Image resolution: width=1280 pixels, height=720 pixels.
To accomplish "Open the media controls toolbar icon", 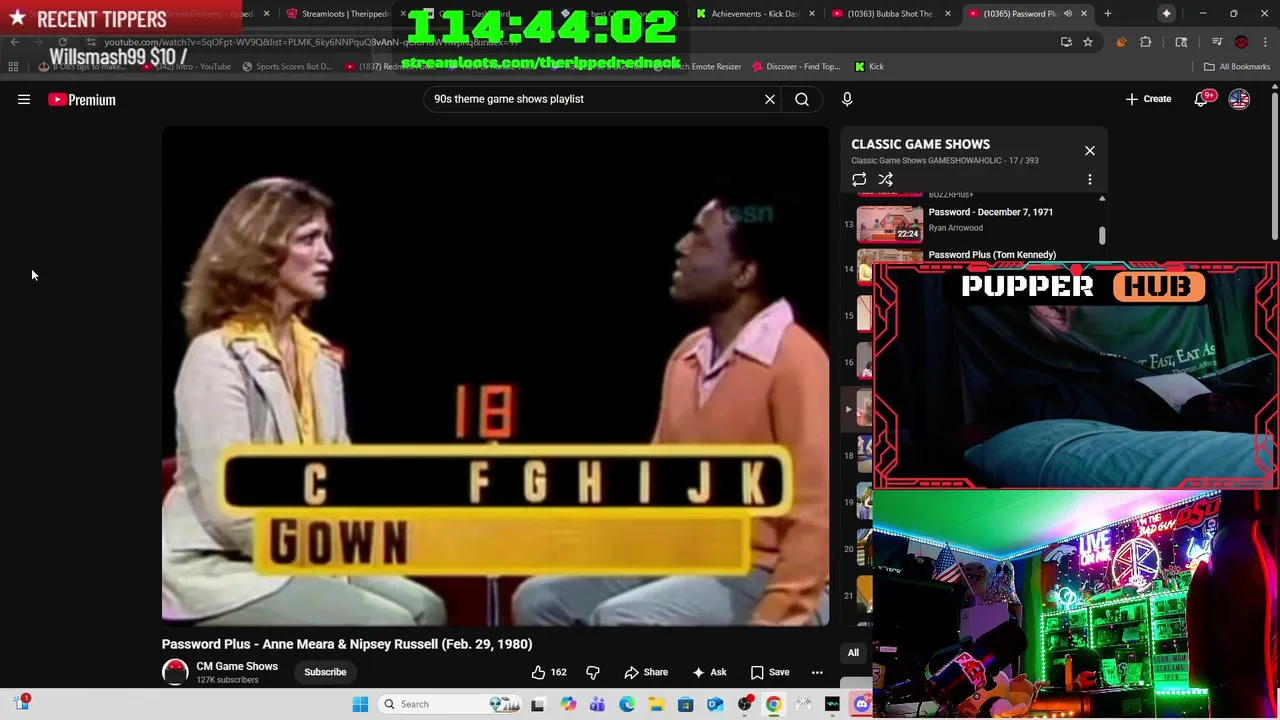I will coord(1217,42).
